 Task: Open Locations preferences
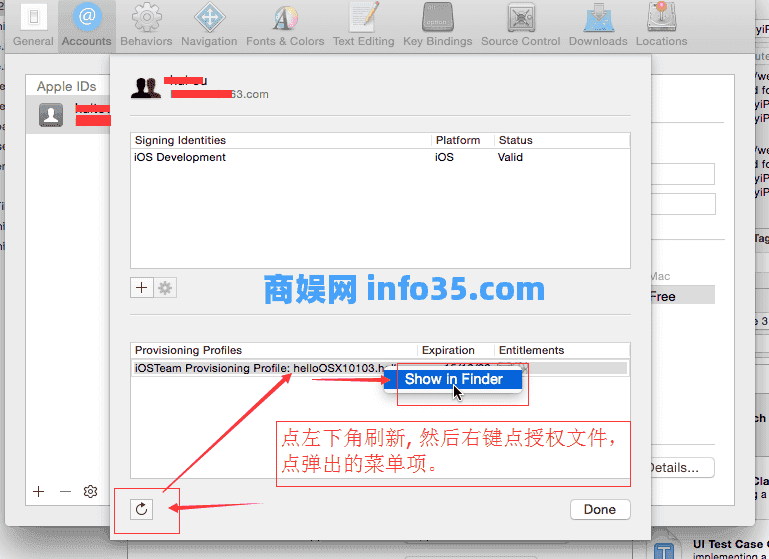(x=662, y=25)
